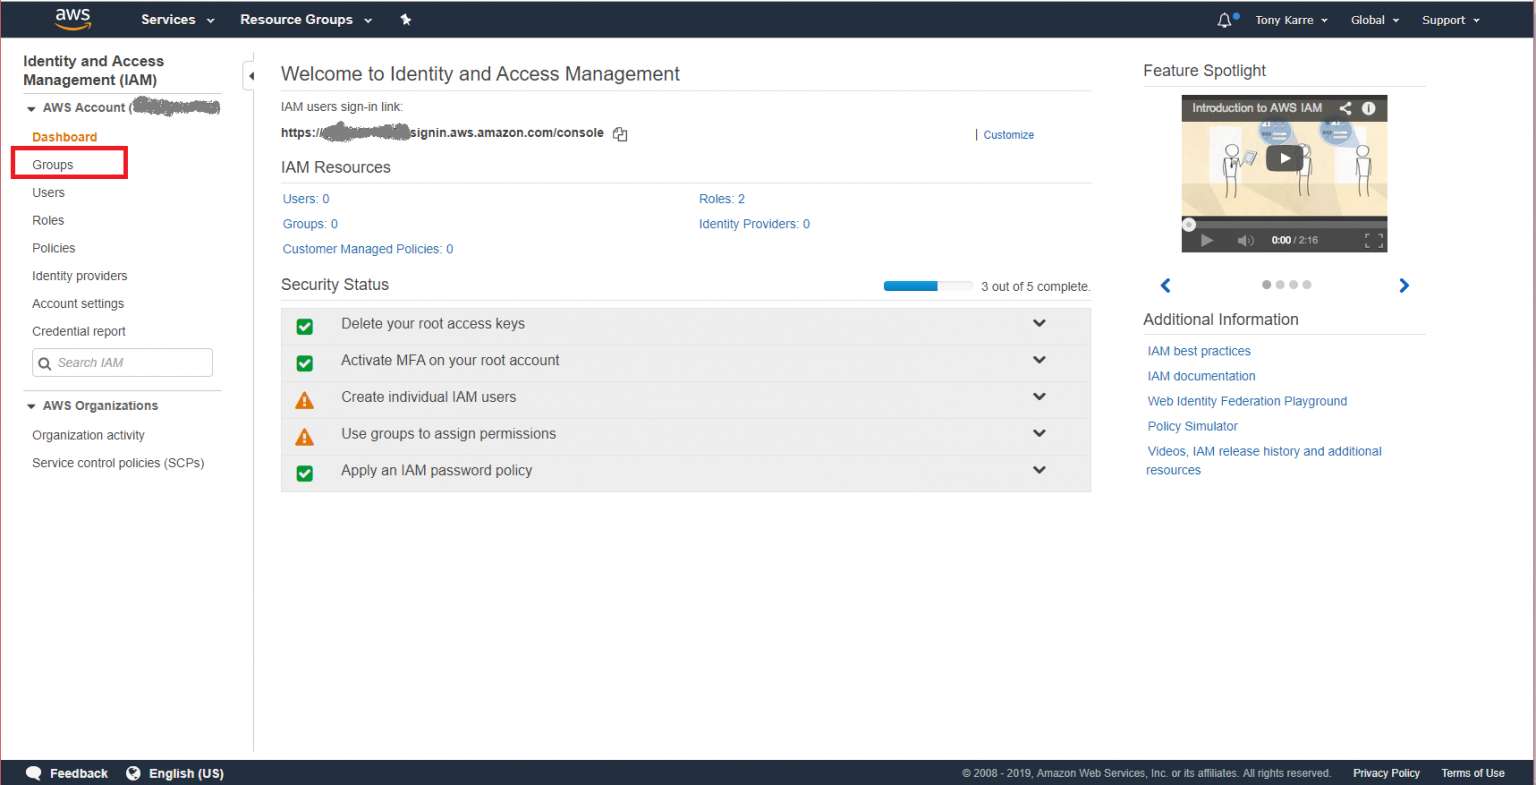Play the Introduction to AWS IAM video
Screen dimensions: 1536x785
pos(1284,158)
